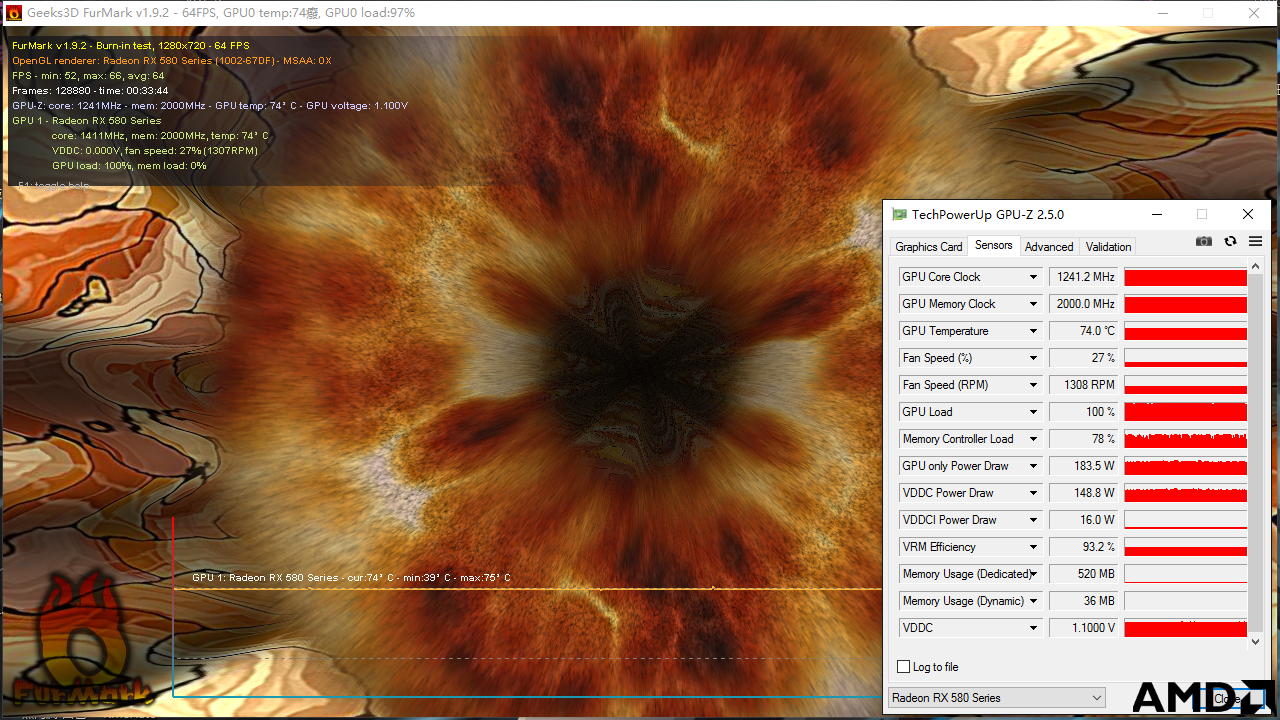Image resolution: width=1280 pixels, height=720 pixels.
Task: Click the Memory Controller Load history graph
Action: 1185,439
